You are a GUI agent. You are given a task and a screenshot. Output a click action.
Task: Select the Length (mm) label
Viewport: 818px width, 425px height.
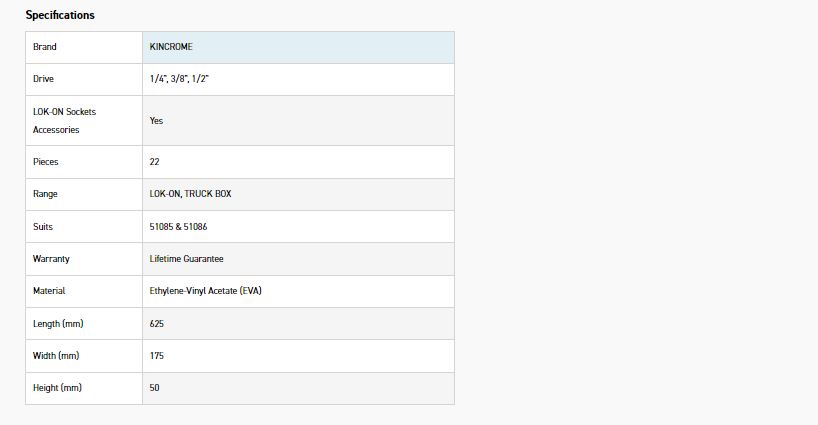(x=57, y=324)
